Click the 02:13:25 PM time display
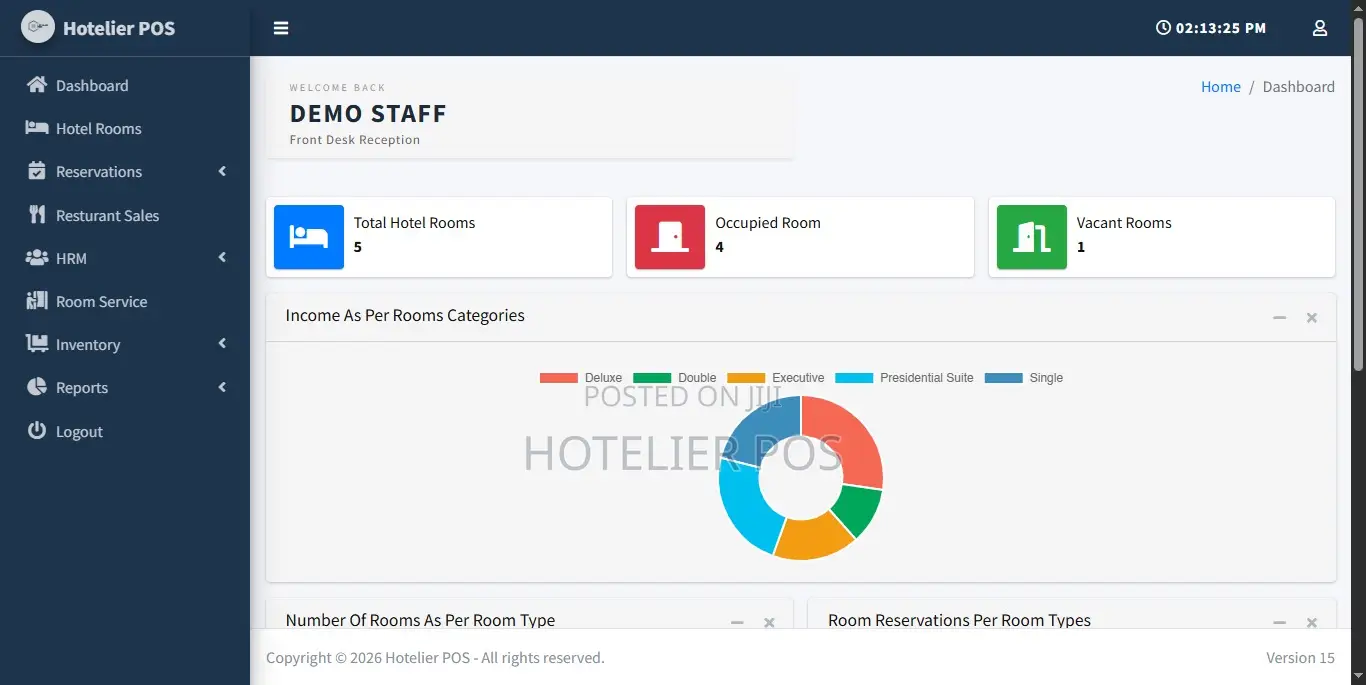1366x685 pixels. coord(1221,28)
